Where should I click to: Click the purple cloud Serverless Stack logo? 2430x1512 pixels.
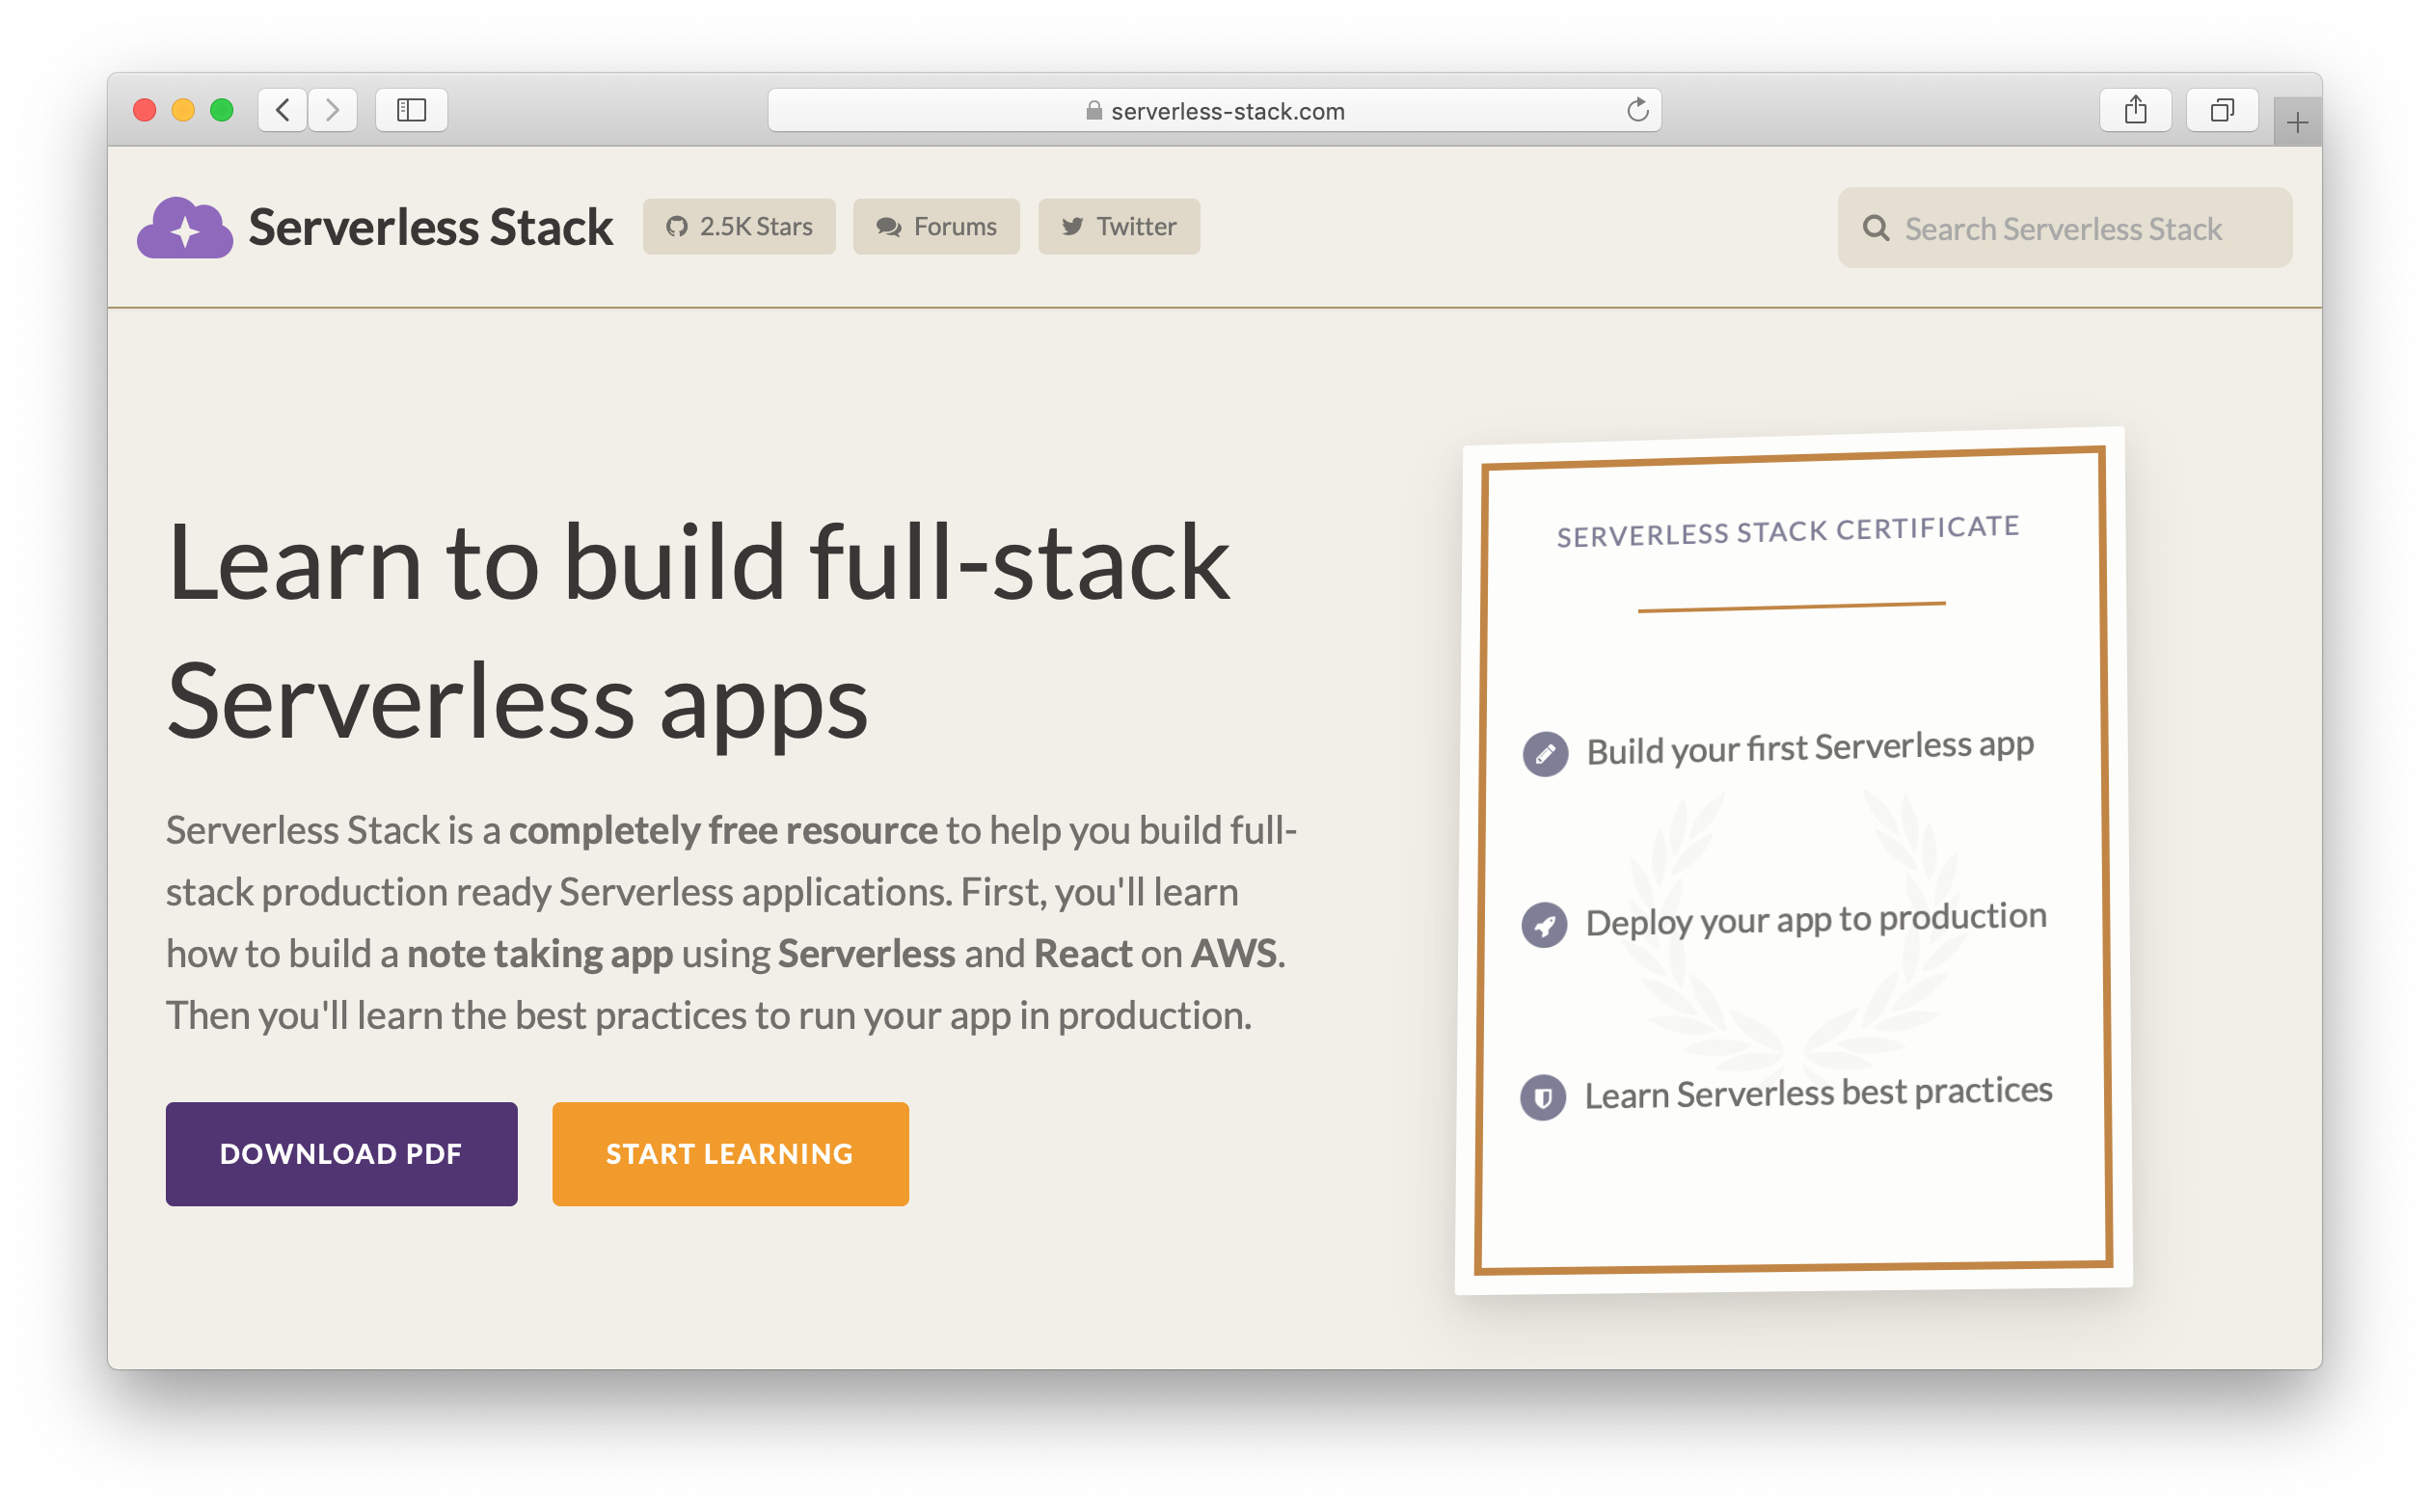(185, 227)
